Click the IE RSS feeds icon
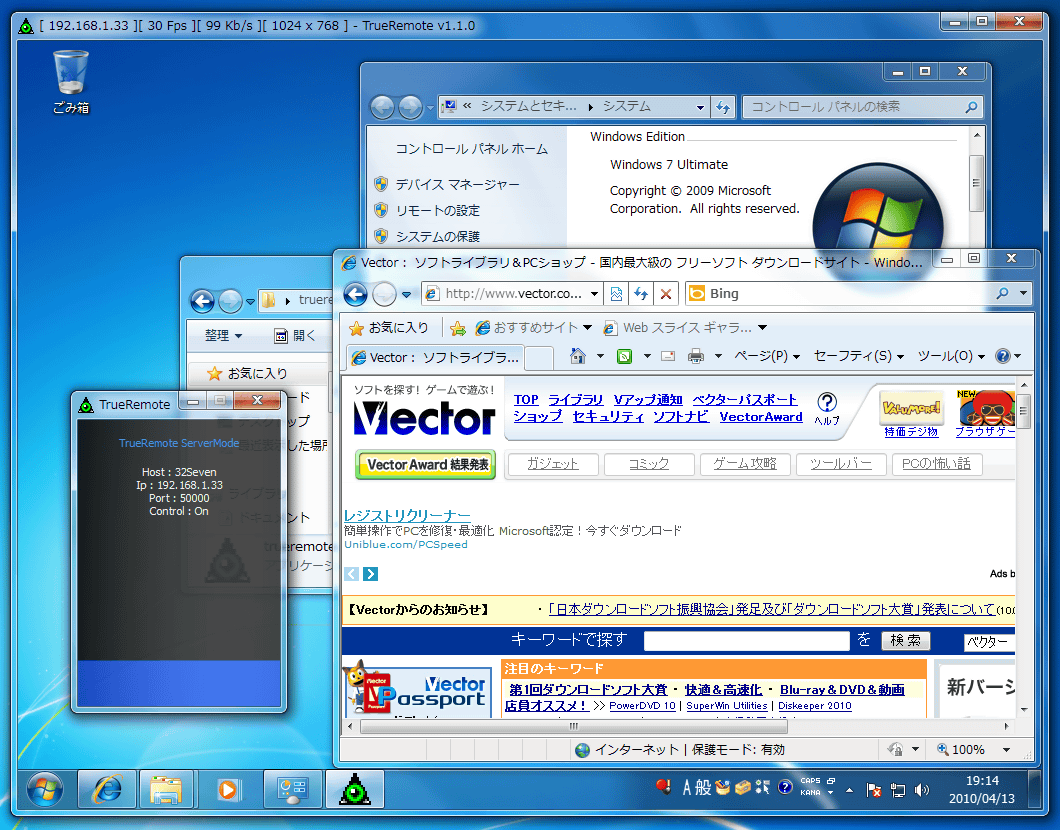Viewport: 1060px width, 830px height. (x=624, y=356)
